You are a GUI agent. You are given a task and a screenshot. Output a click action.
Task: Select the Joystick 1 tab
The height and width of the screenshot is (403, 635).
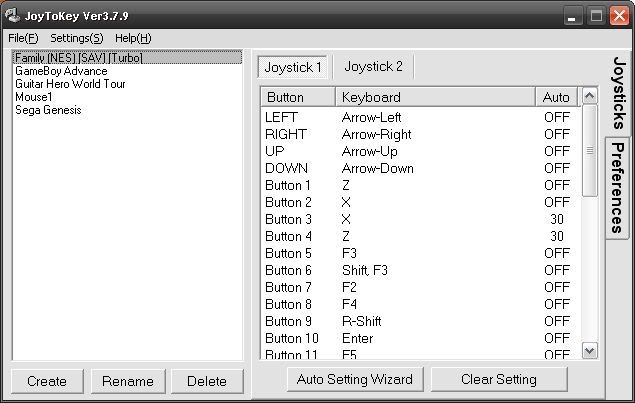(x=292, y=67)
